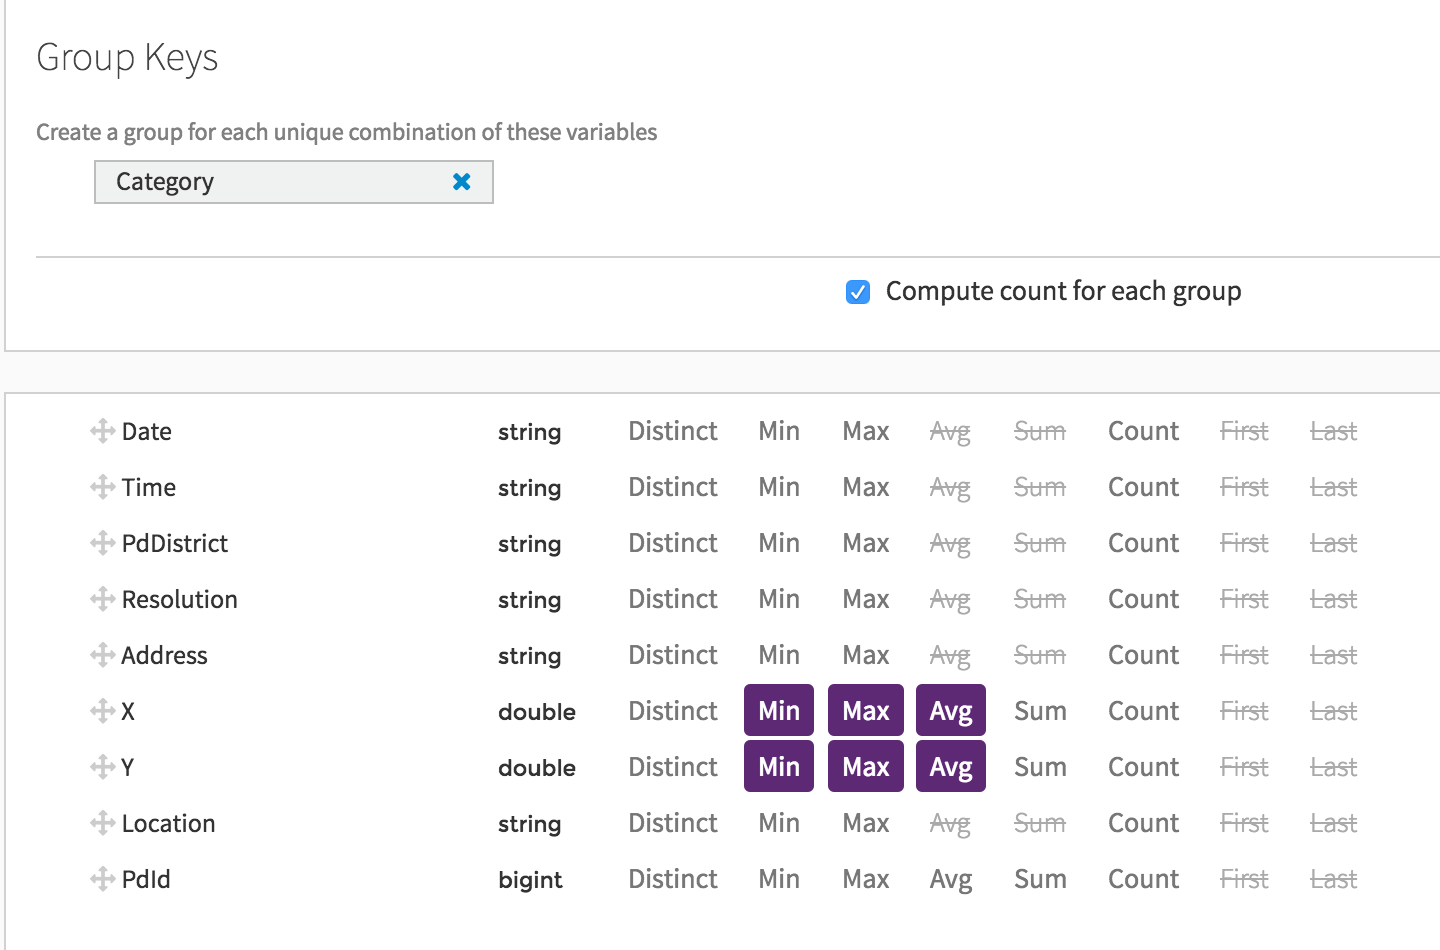1440x950 pixels.
Task: Enable Distinct for Time column
Action: (673, 487)
